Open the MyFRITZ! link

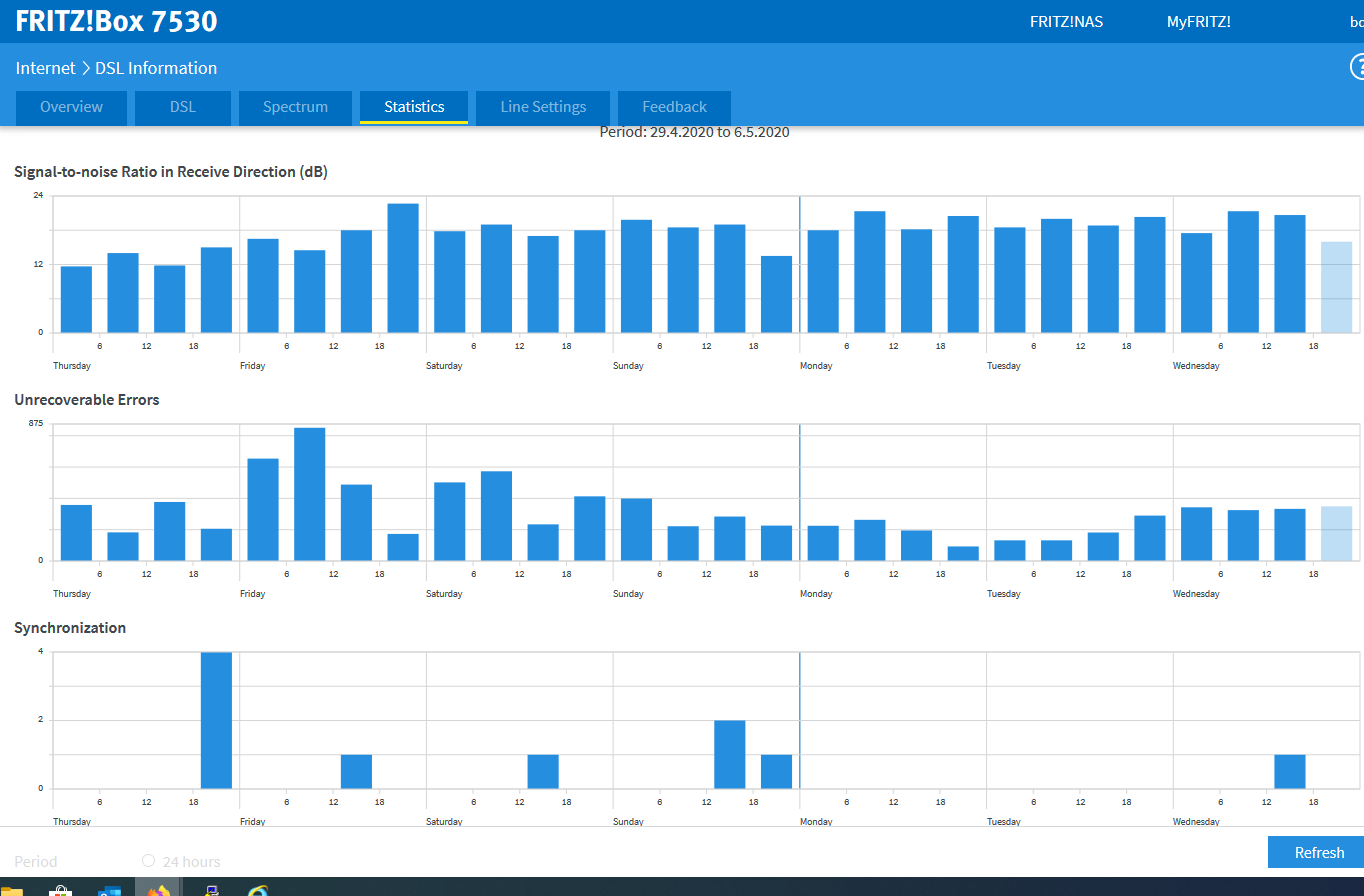click(x=1198, y=21)
